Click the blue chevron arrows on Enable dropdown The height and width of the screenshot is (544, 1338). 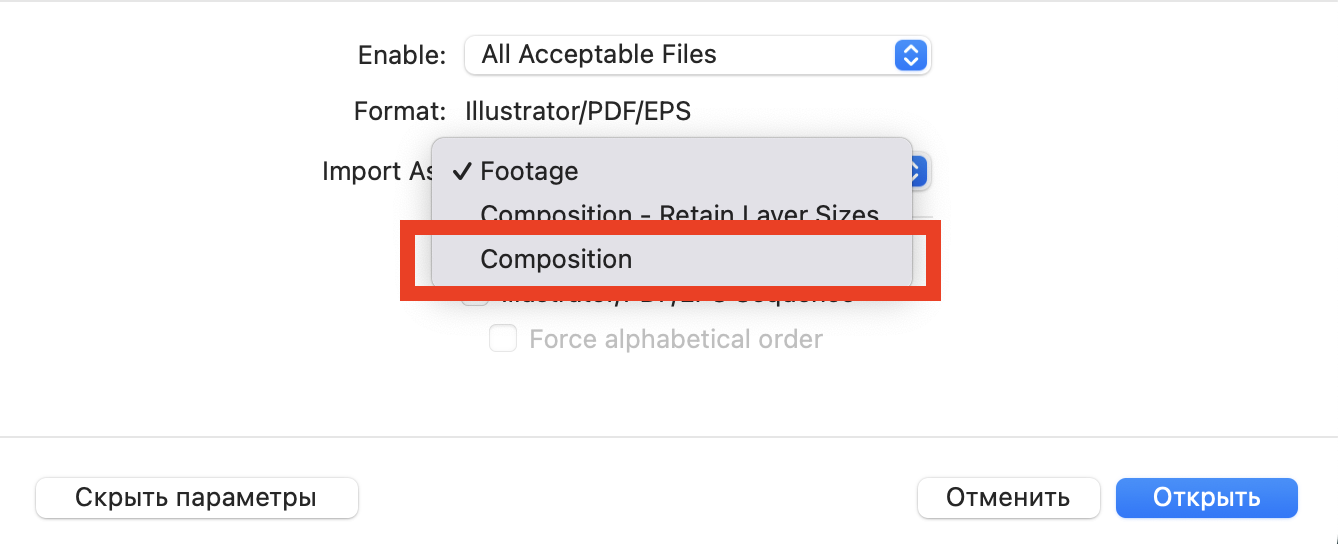point(909,55)
